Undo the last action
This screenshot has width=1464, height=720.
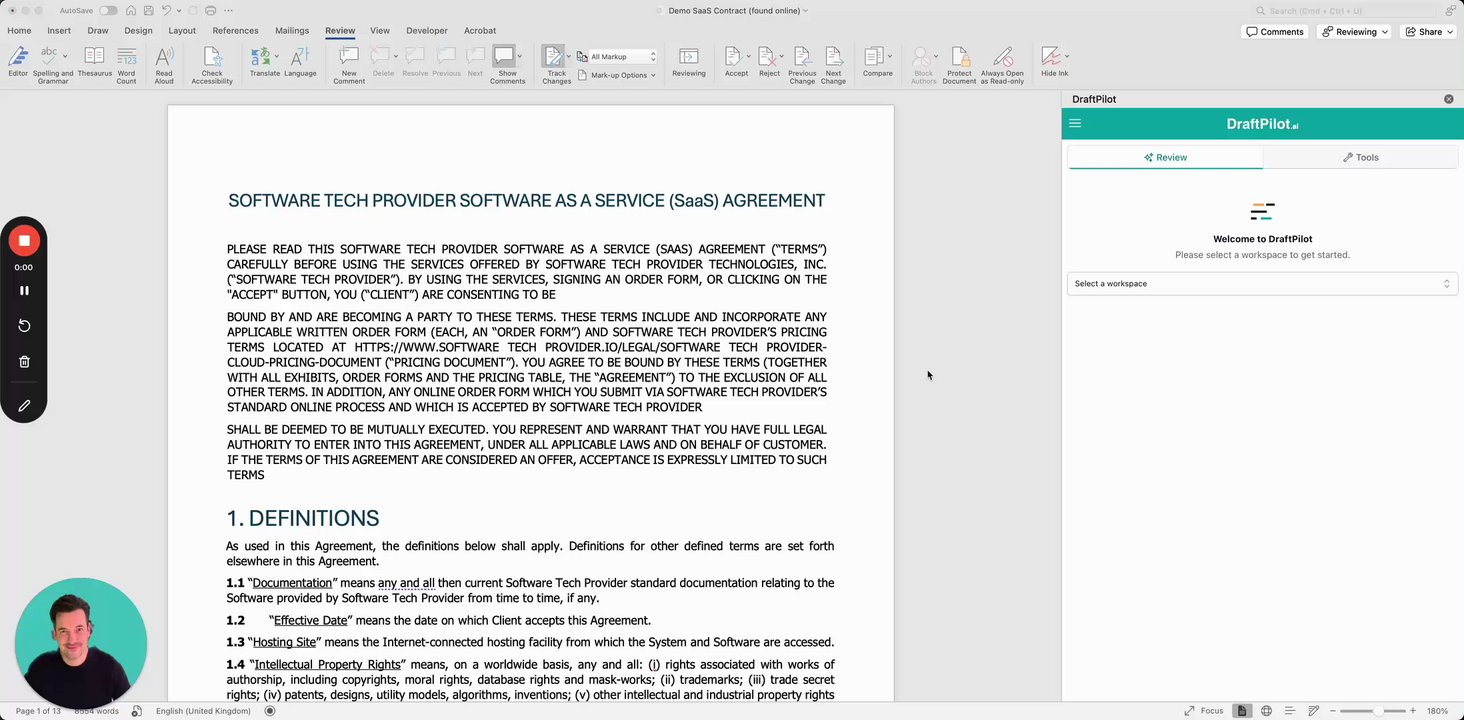[x=166, y=10]
